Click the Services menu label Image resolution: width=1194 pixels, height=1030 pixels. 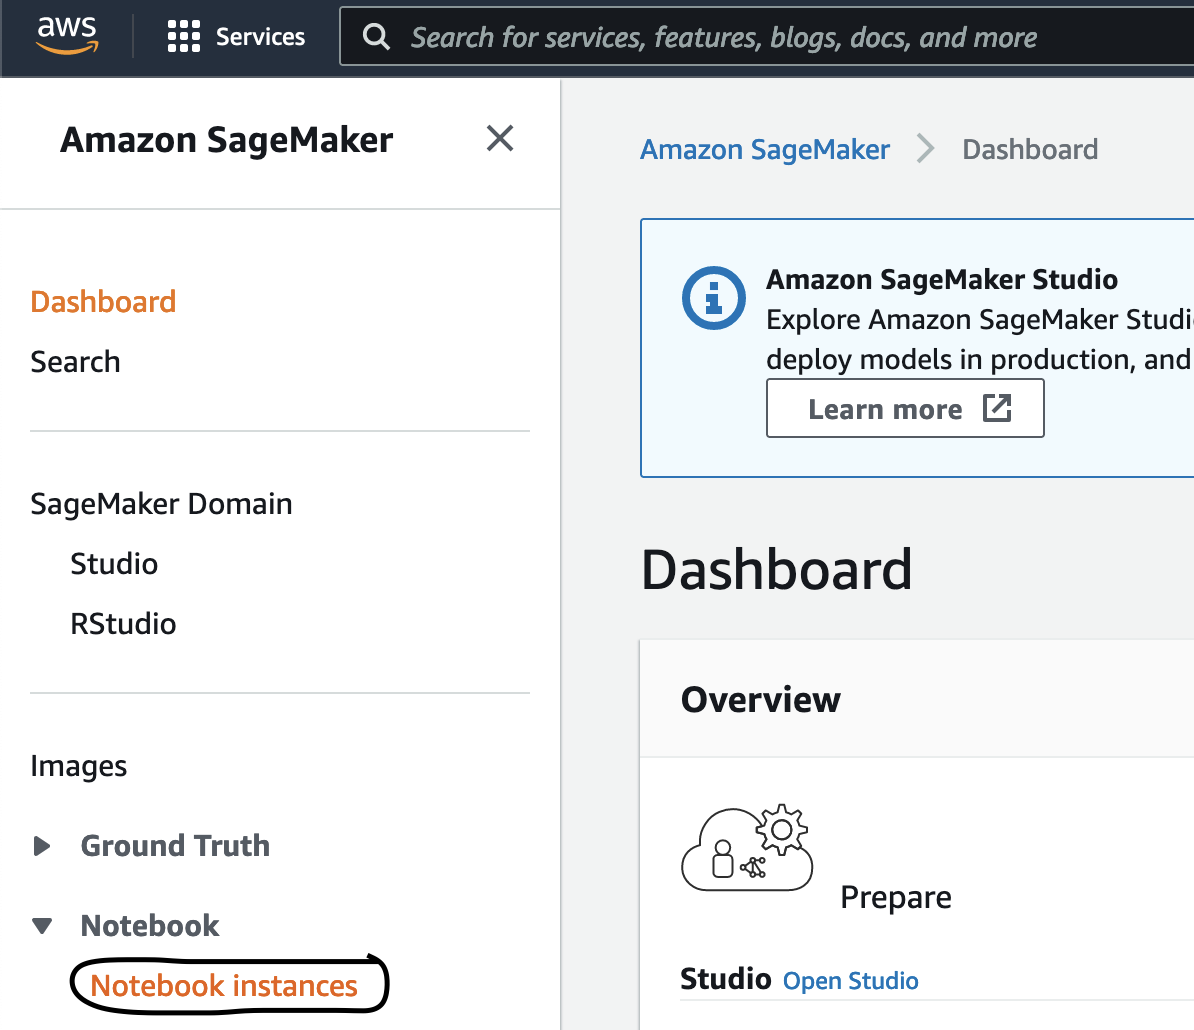(x=260, y=37)
